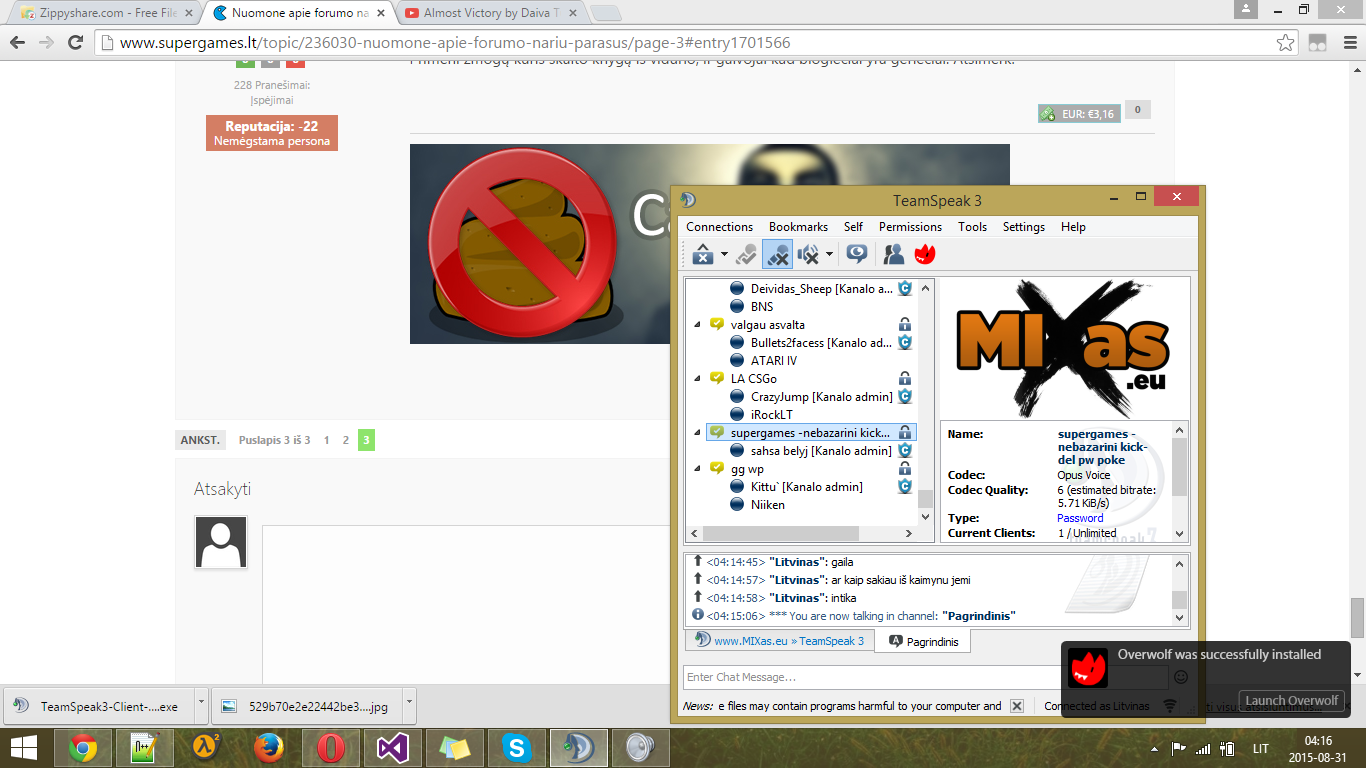The width and height of the screenshot is (1366, 768).
Task: Dismiss the TeamSpeak news ticker
Action: point(1017,706)
